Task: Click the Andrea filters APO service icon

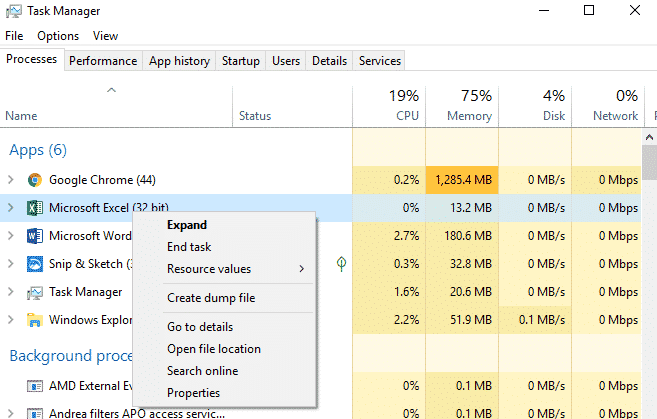Action: point(35,414)
